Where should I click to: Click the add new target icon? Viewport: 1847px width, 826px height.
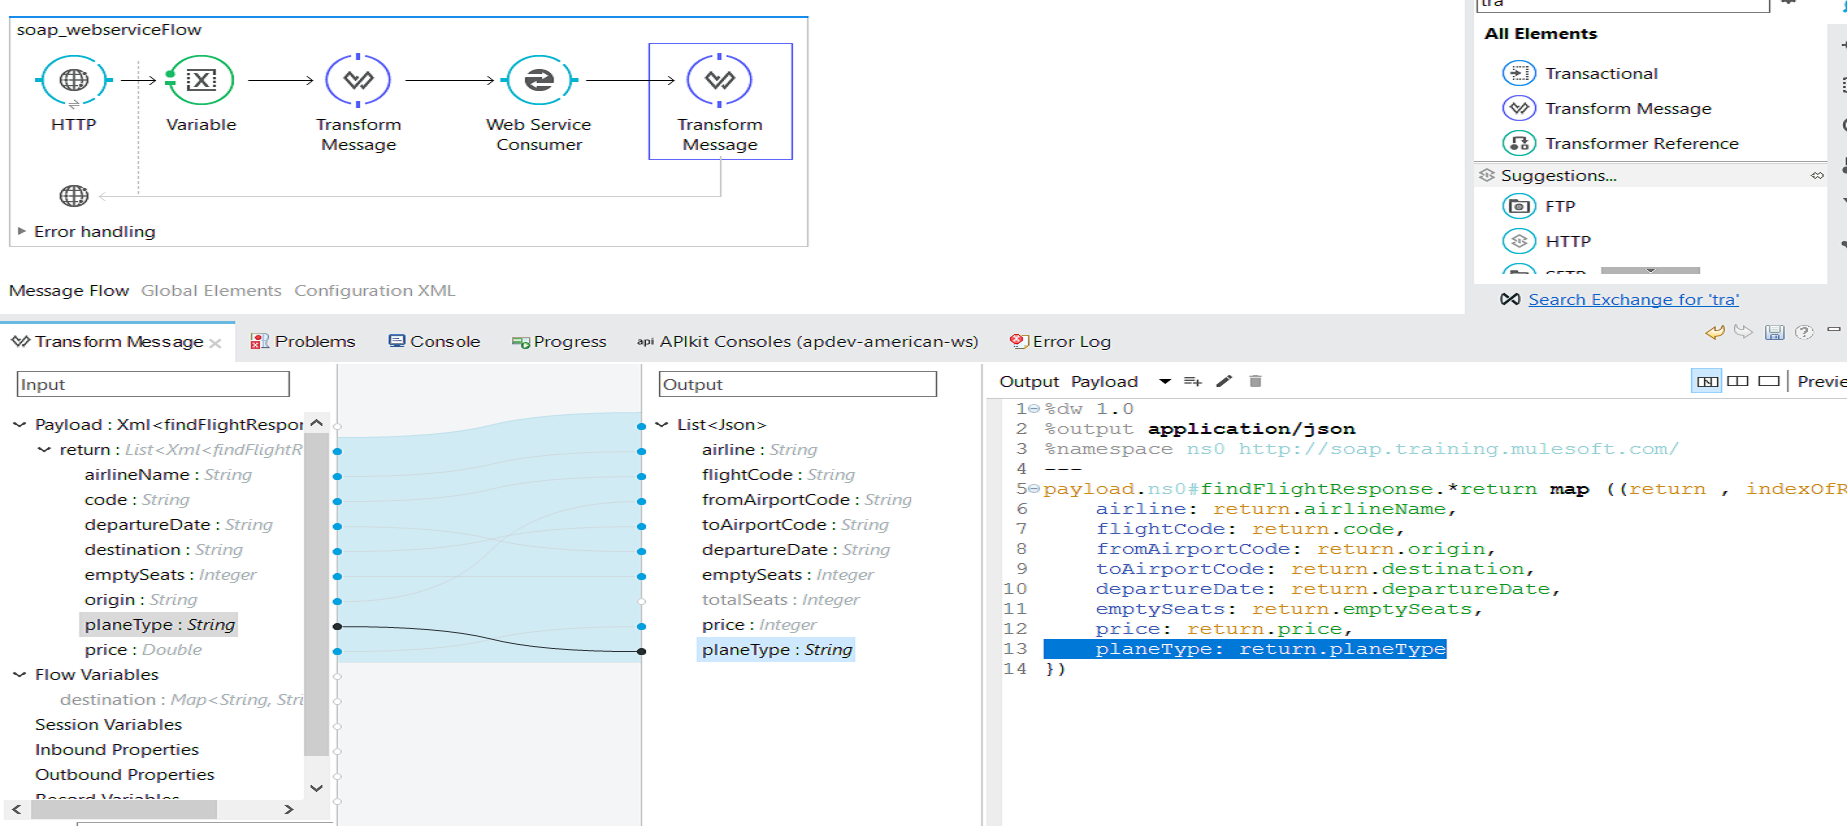pos(1192,381)
